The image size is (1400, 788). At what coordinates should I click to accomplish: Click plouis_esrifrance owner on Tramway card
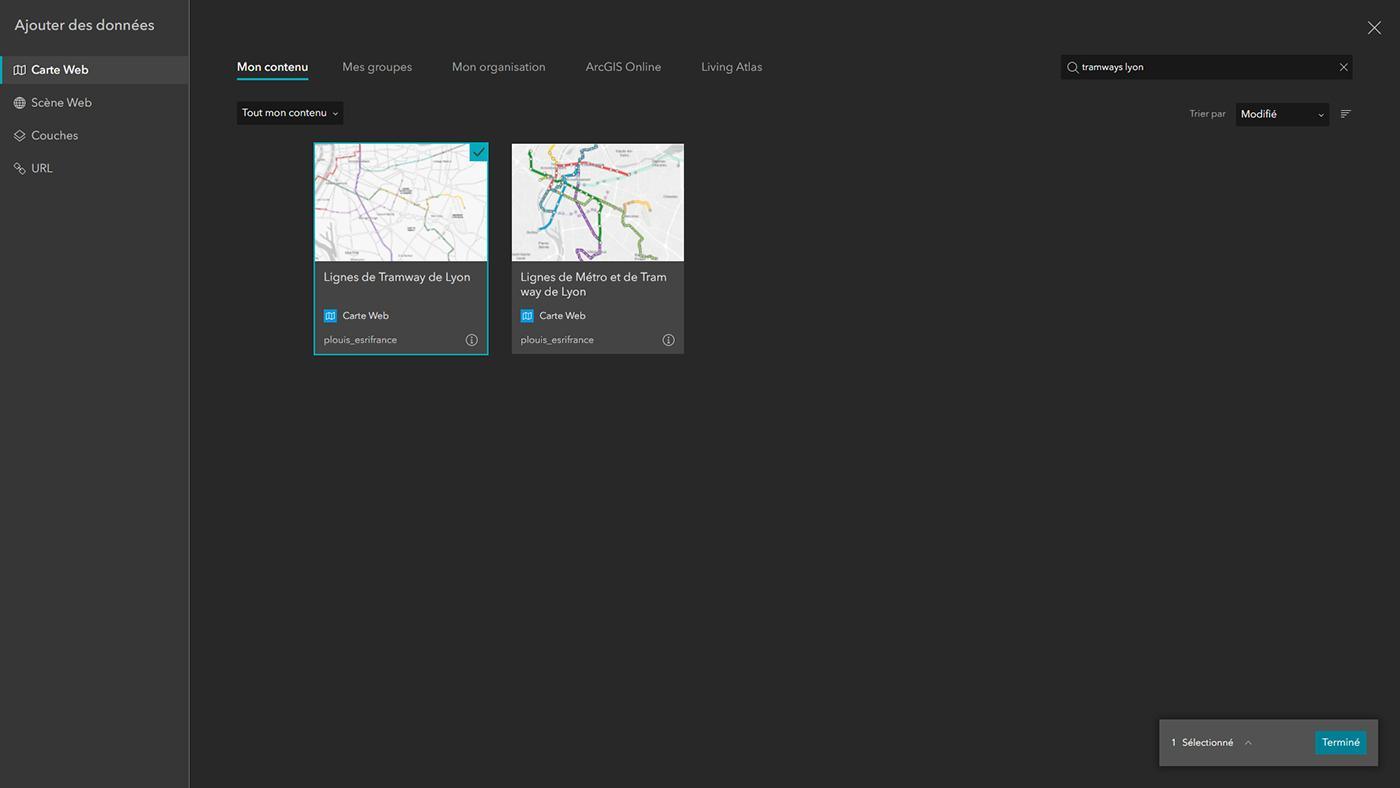click(x=360, y=340)
